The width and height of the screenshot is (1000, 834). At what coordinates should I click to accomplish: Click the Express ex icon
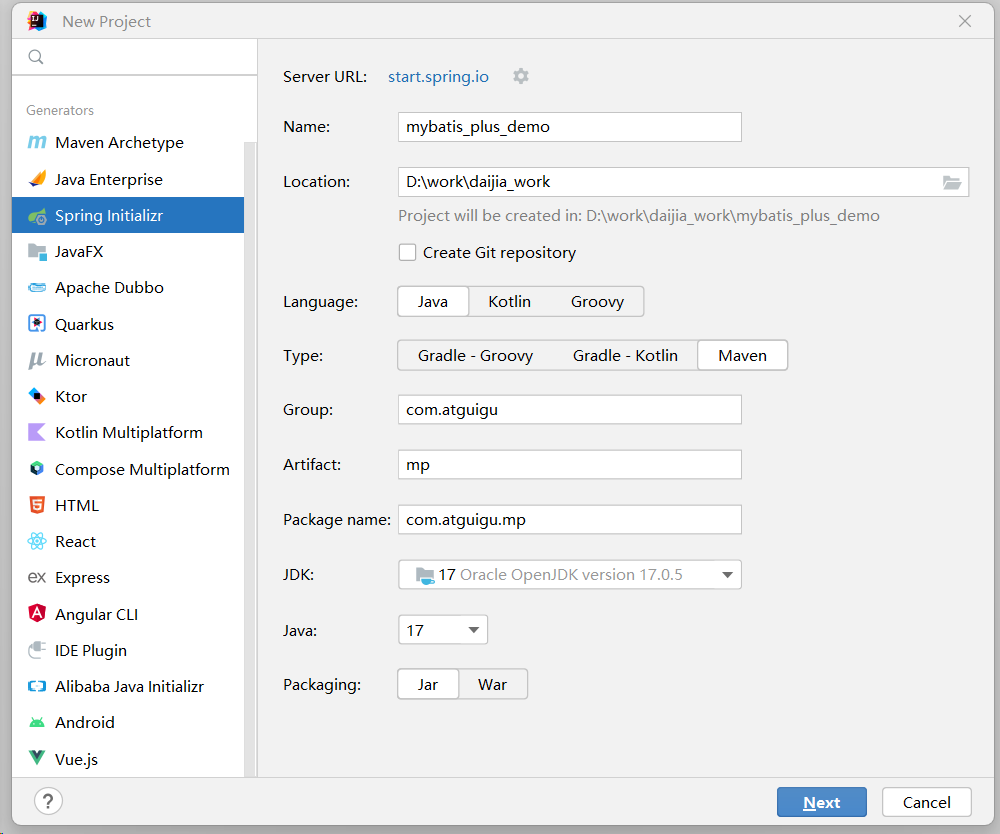(x=37, y=578)
